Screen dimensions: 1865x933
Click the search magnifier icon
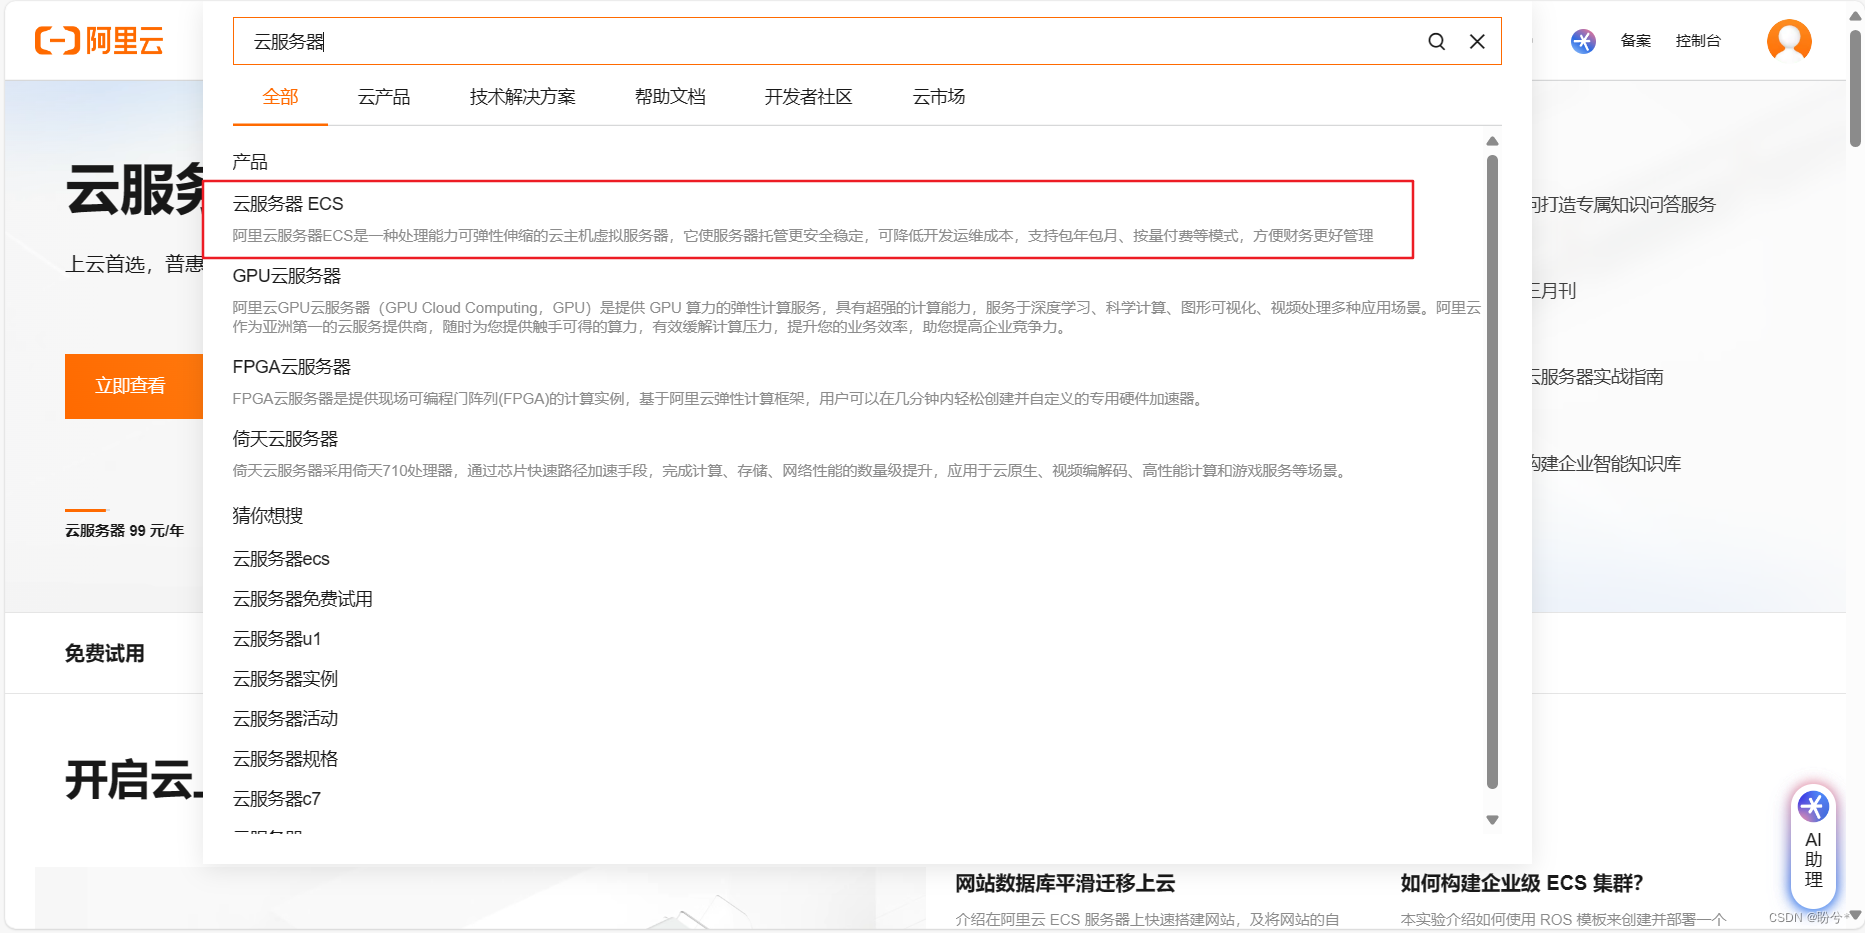[x=1436, y=41]
